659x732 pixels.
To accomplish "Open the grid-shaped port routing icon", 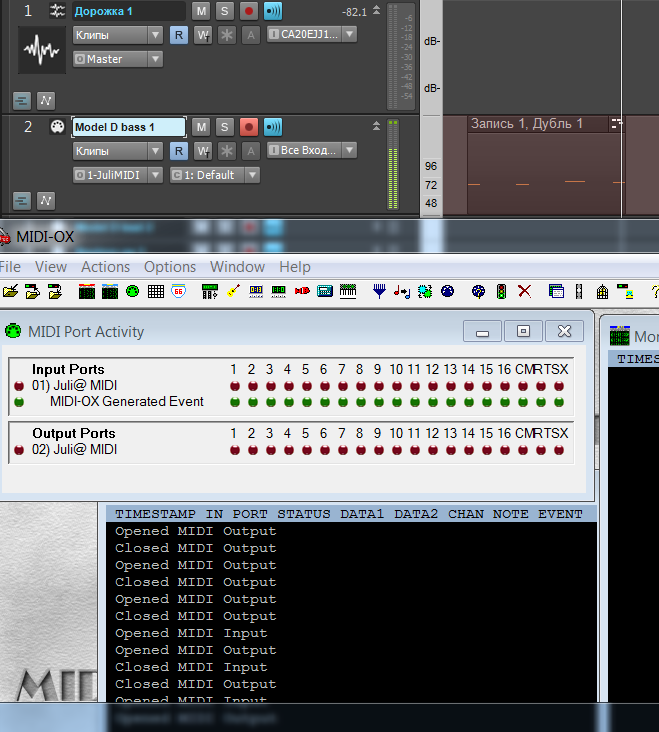I will [155, 291].
